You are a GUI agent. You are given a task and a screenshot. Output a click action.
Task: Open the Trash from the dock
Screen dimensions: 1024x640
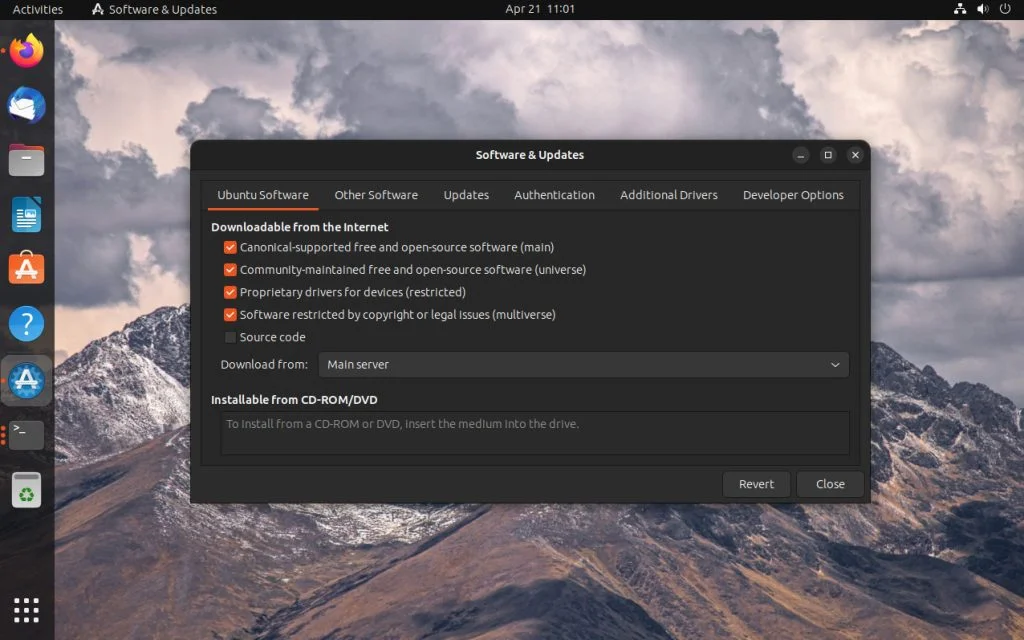[25, 490]
